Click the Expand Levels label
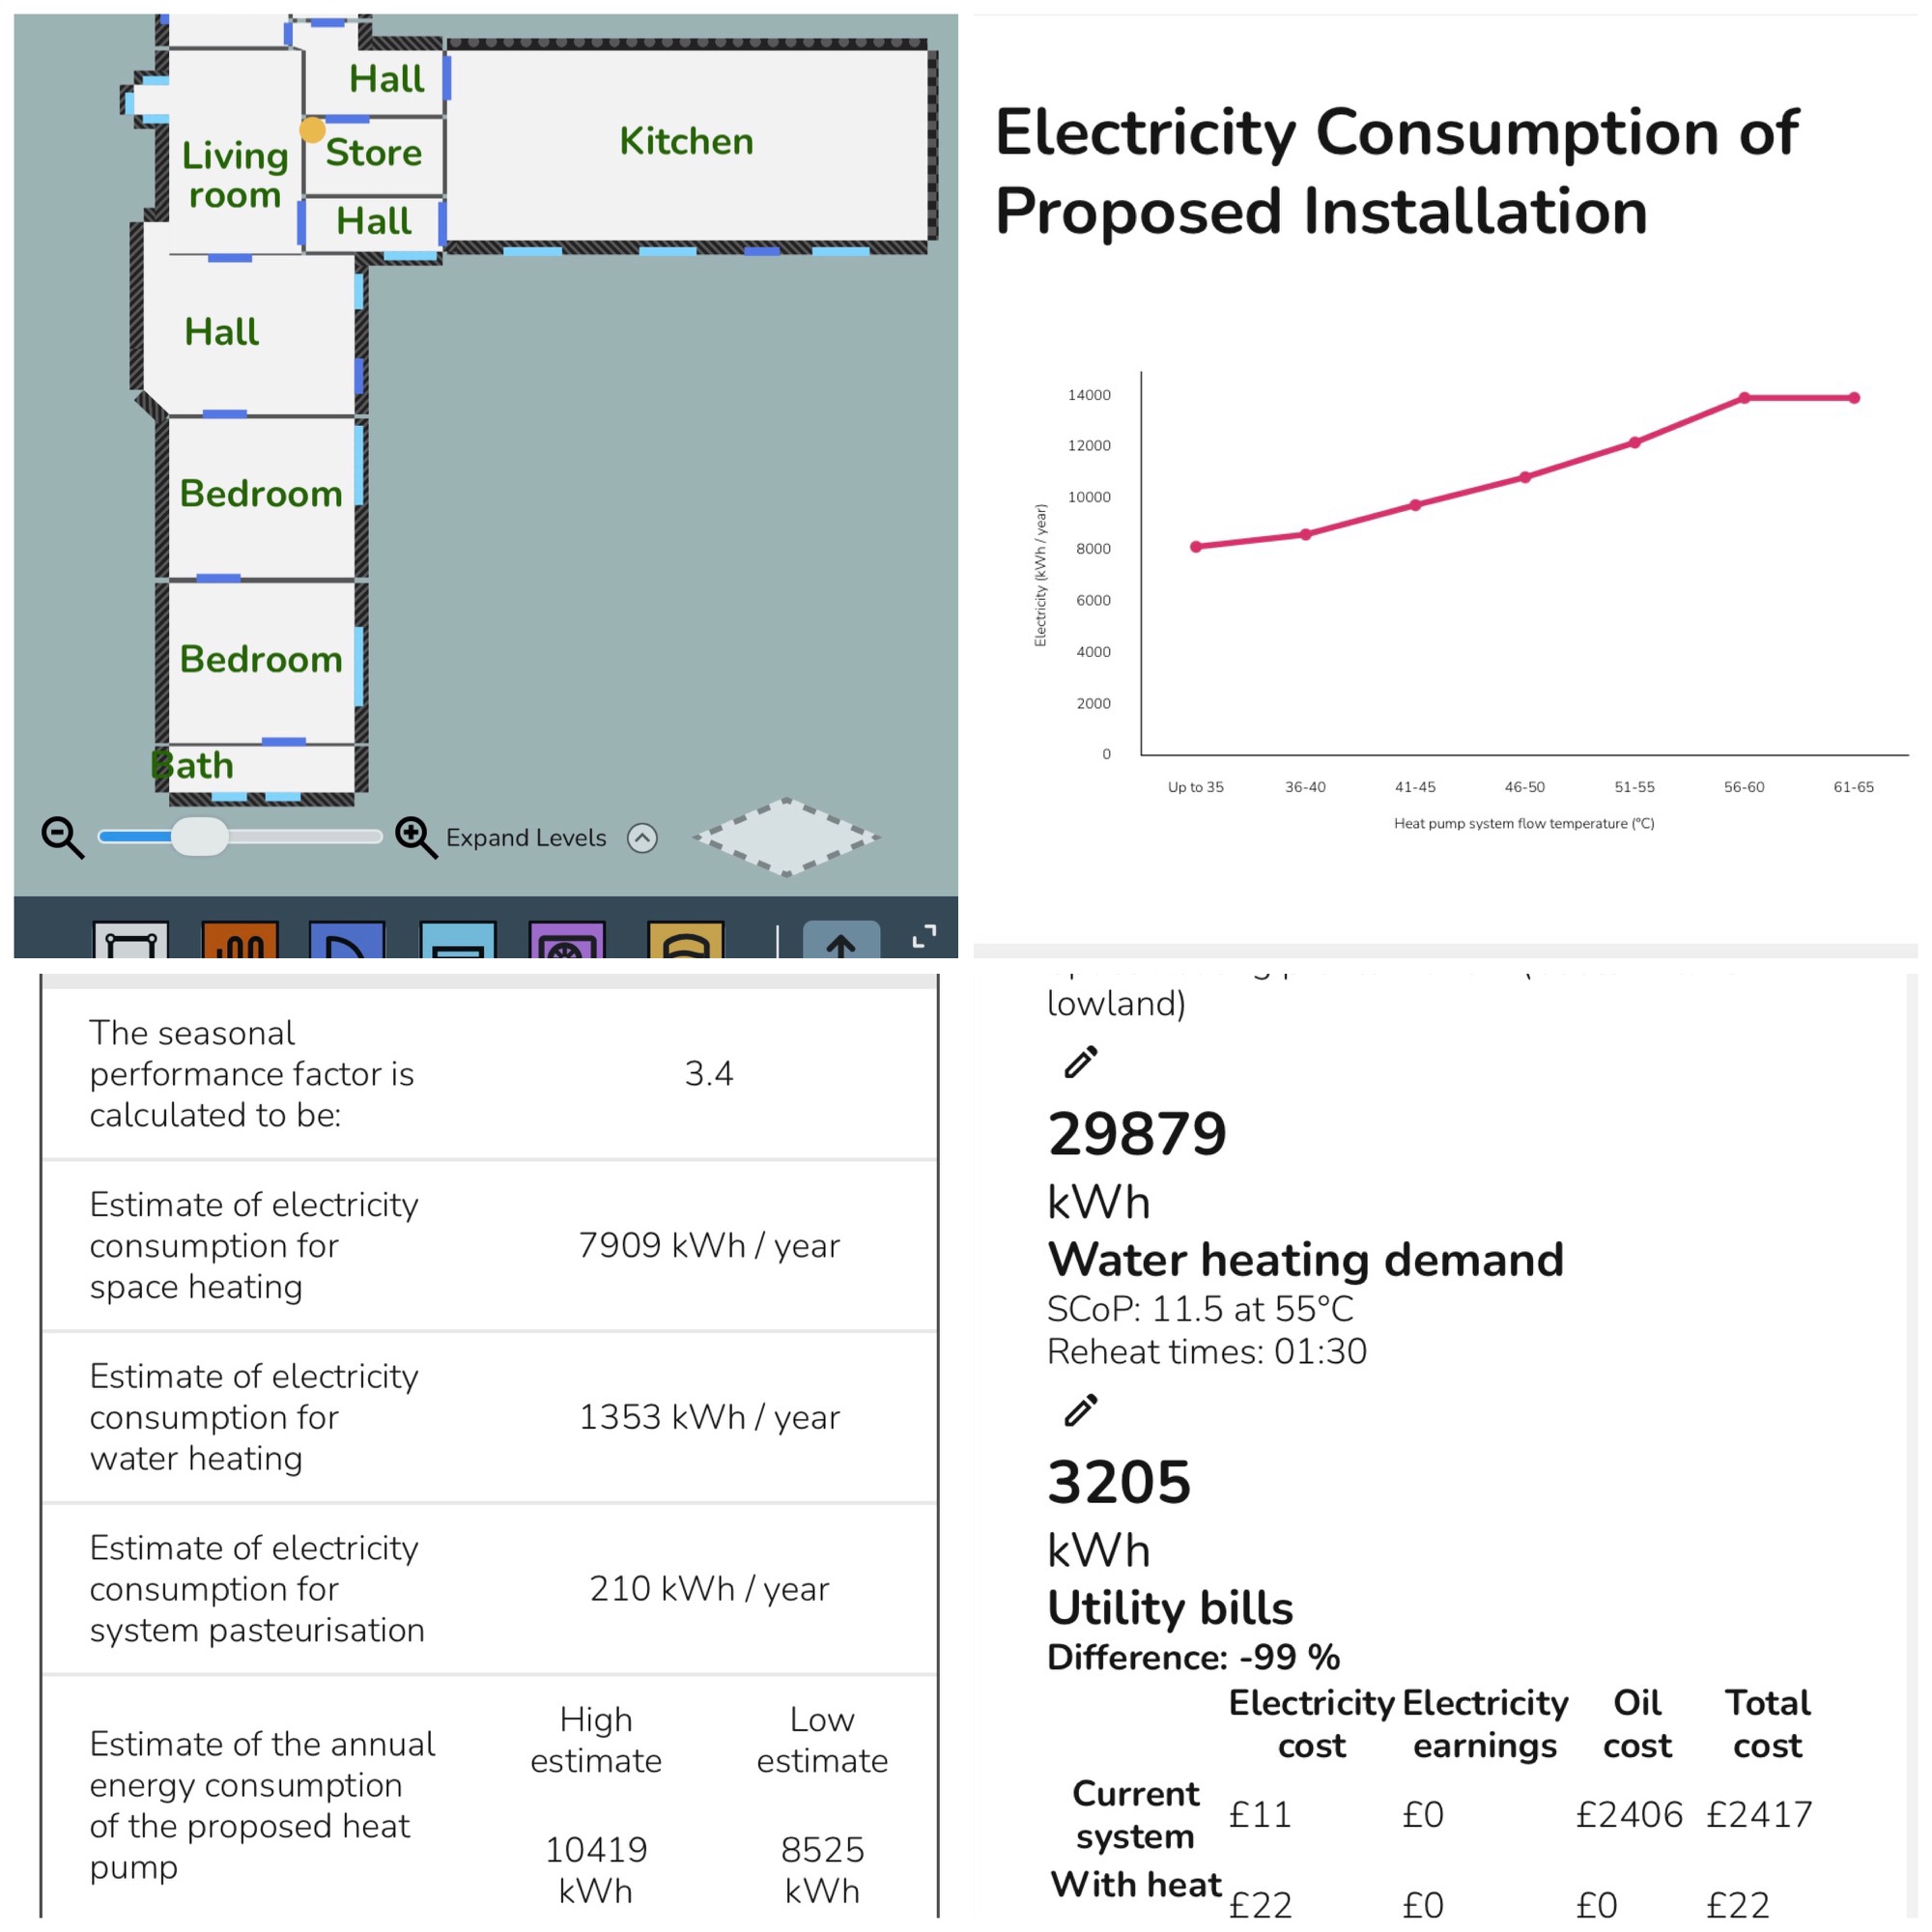Image resolution: width=1932 pixels, height=1932 pixels. point(526,838)
